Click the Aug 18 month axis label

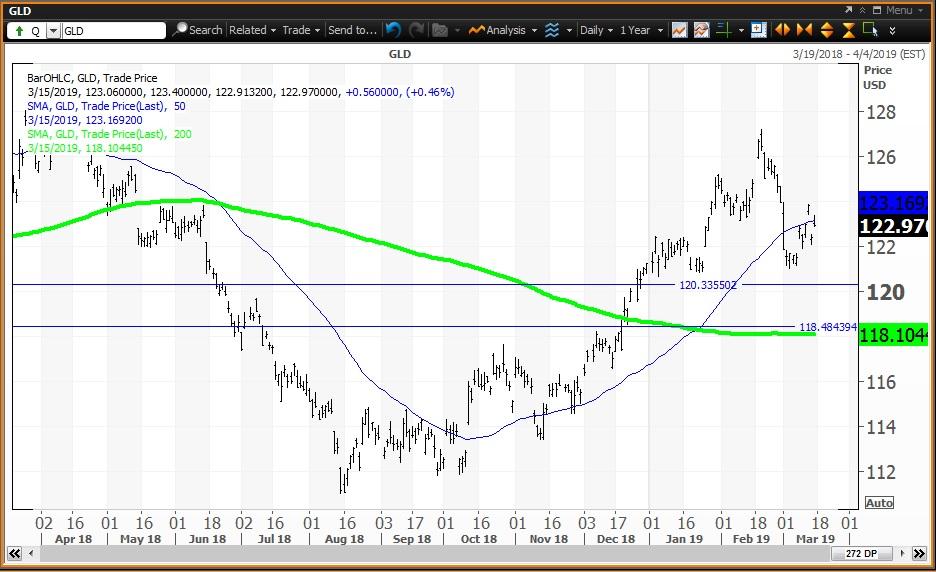(344, 539)
